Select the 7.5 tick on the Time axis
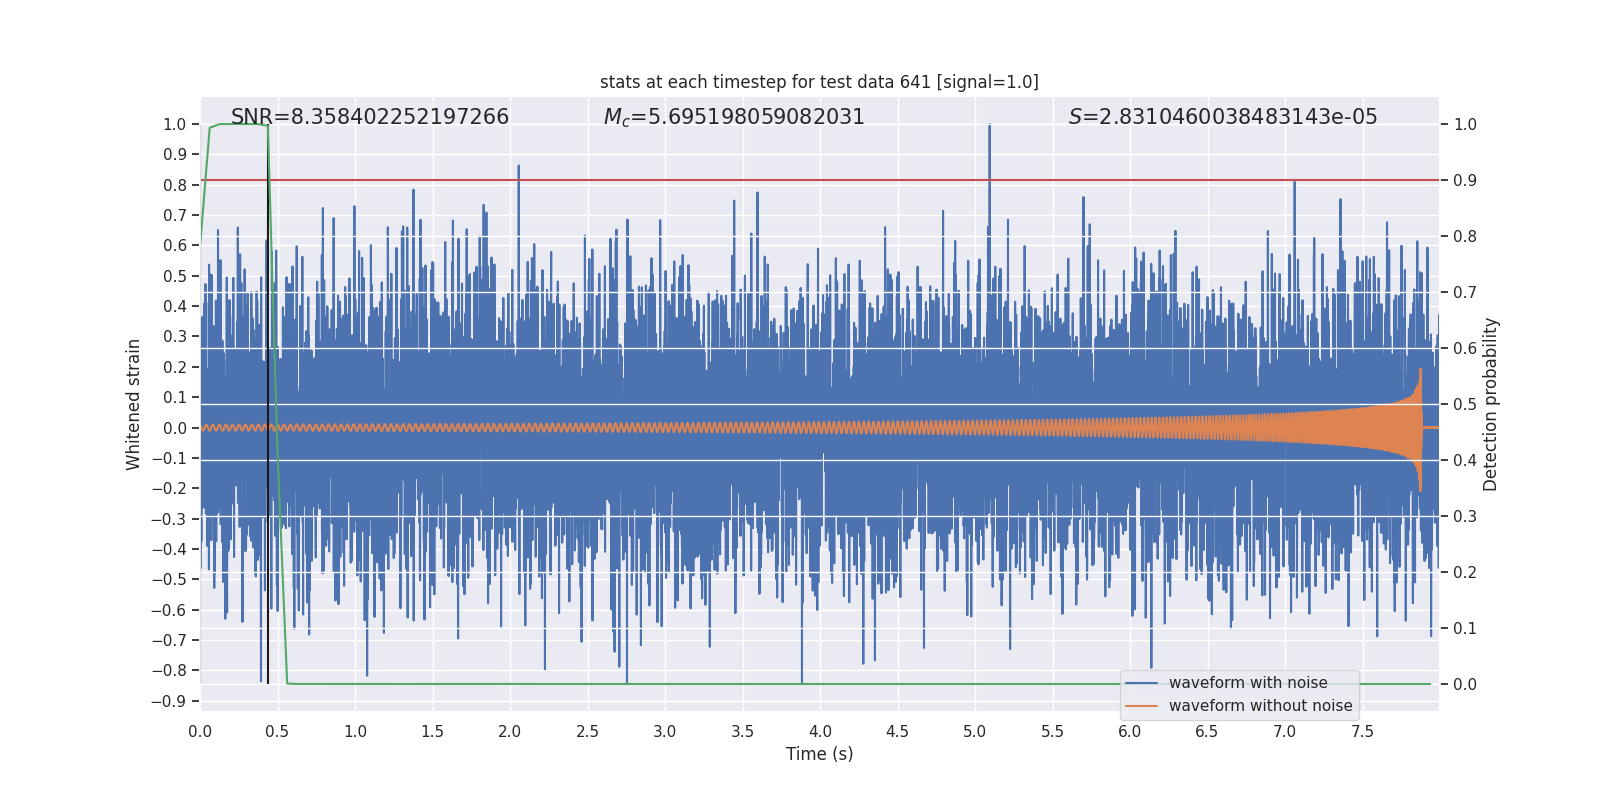This screenshot has width=1600, height=800. pyautogui.click(x=1362, y=731)
